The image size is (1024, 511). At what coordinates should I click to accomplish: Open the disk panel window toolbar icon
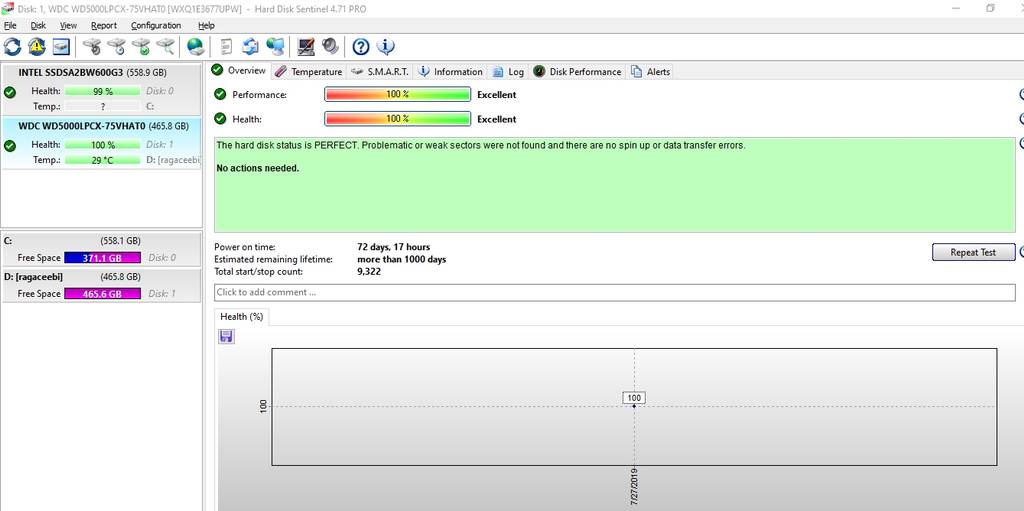click(61, 46)
